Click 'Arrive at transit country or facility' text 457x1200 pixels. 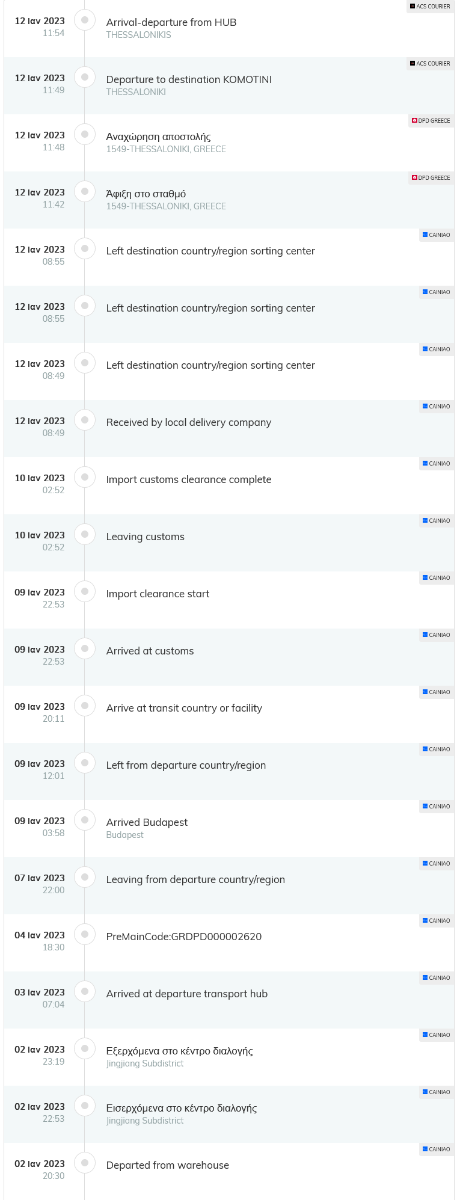184,708
